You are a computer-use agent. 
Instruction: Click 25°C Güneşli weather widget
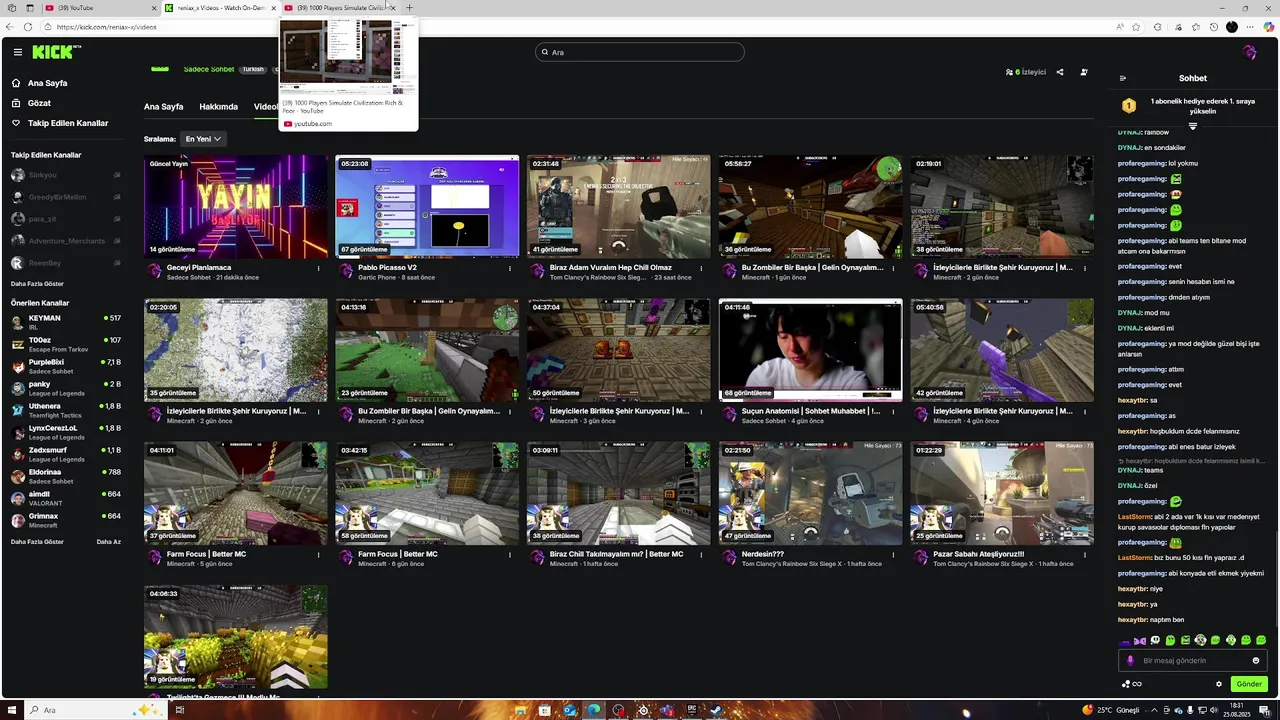[1111, 710]
